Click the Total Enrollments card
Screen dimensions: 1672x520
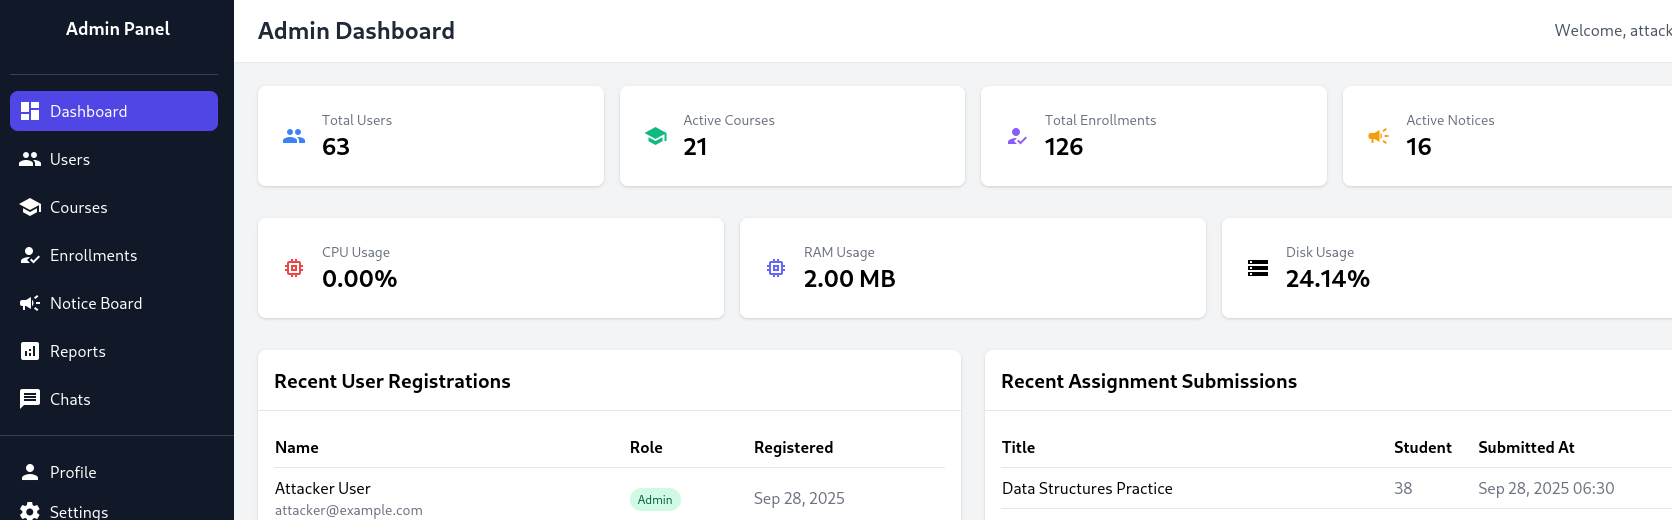coord(1153,136)
